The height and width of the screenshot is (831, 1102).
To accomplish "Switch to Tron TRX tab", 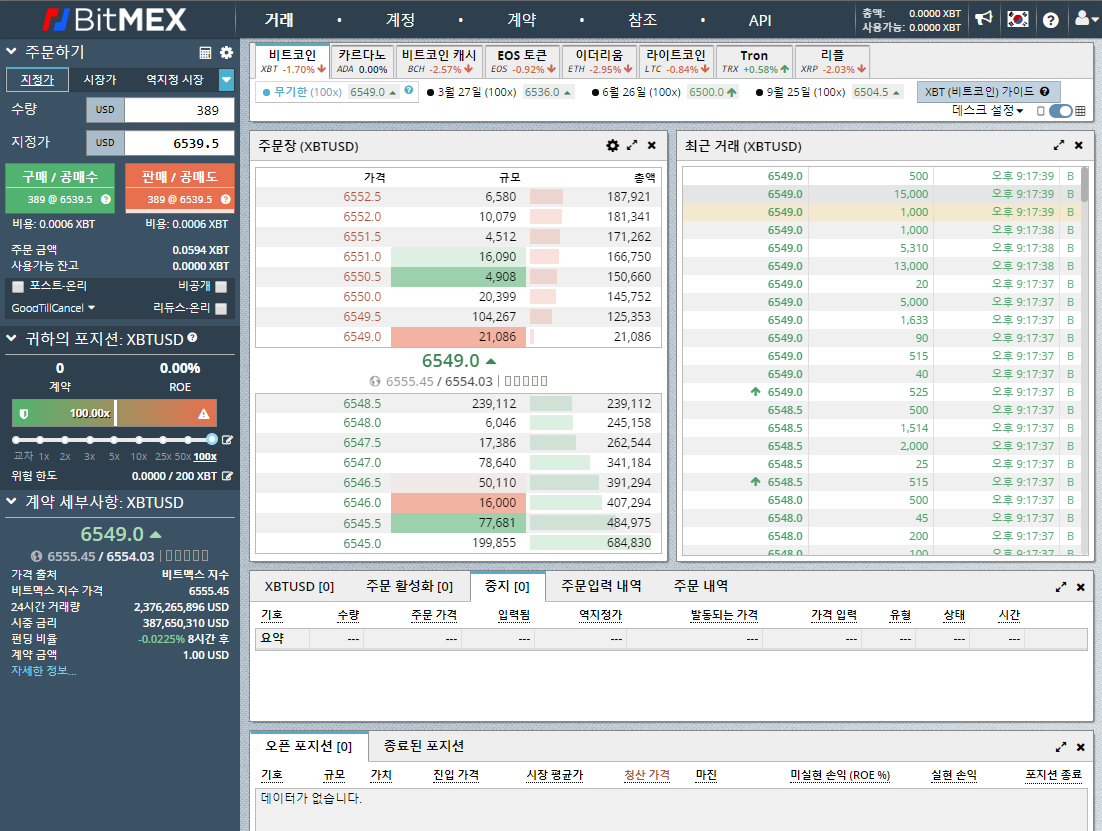I will pyautogui.click(x=754, y=61).
